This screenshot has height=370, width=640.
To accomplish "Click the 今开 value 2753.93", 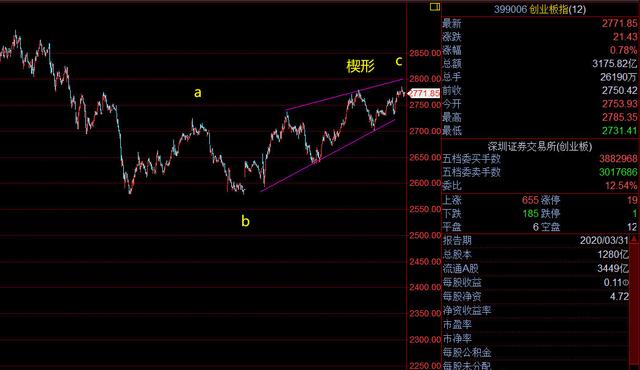I will (619, 104).
